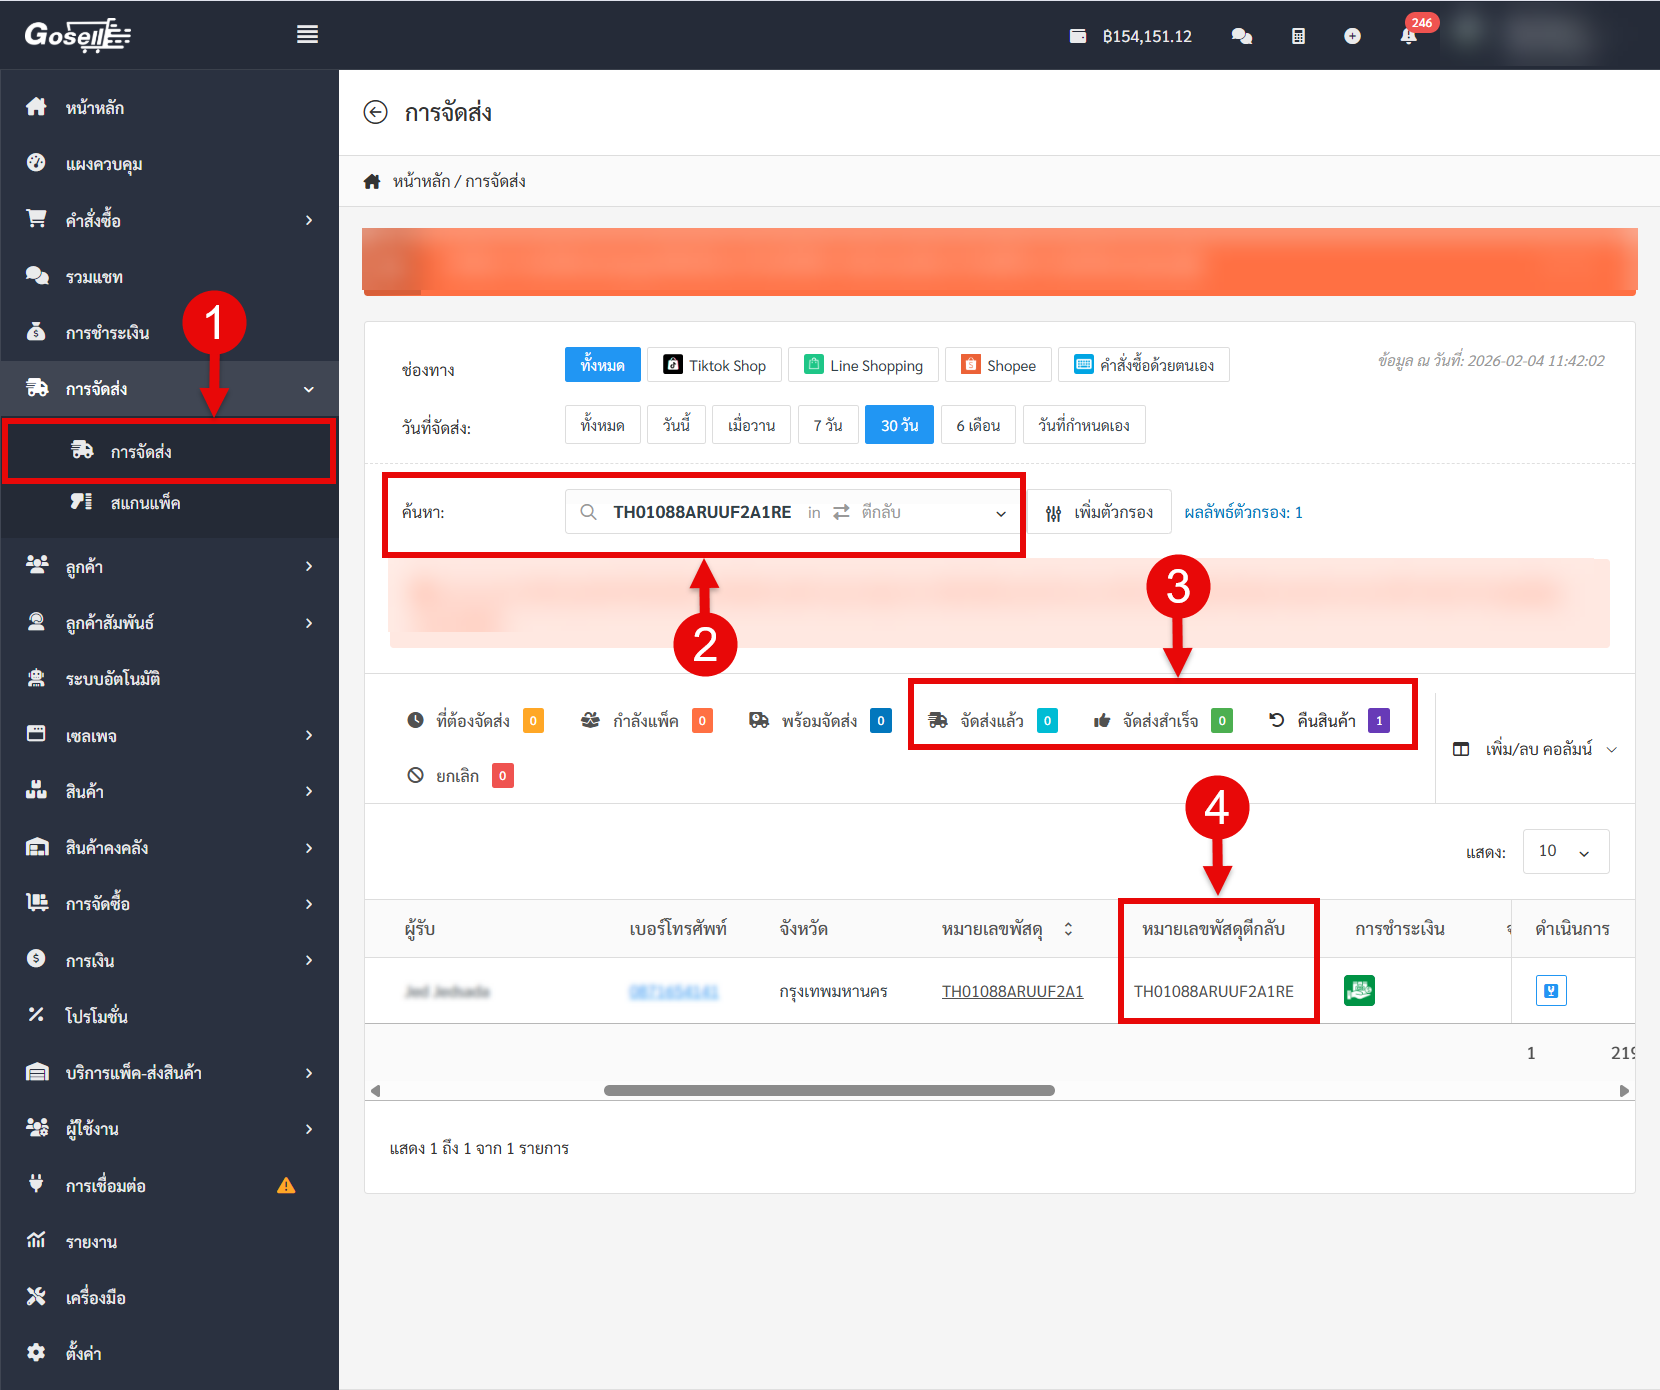This screenshot has height=1390, width=1660.
Task: Switch to the คืนสินค้า status tab
Action: pyautogui.click(x=1327, y=721)
